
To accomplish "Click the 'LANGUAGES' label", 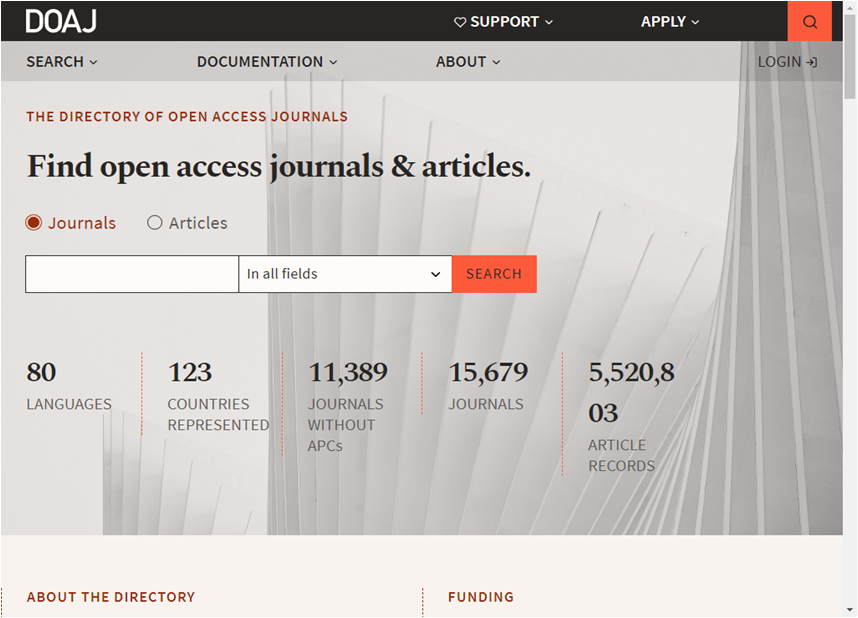I will (x=69, y=404).
